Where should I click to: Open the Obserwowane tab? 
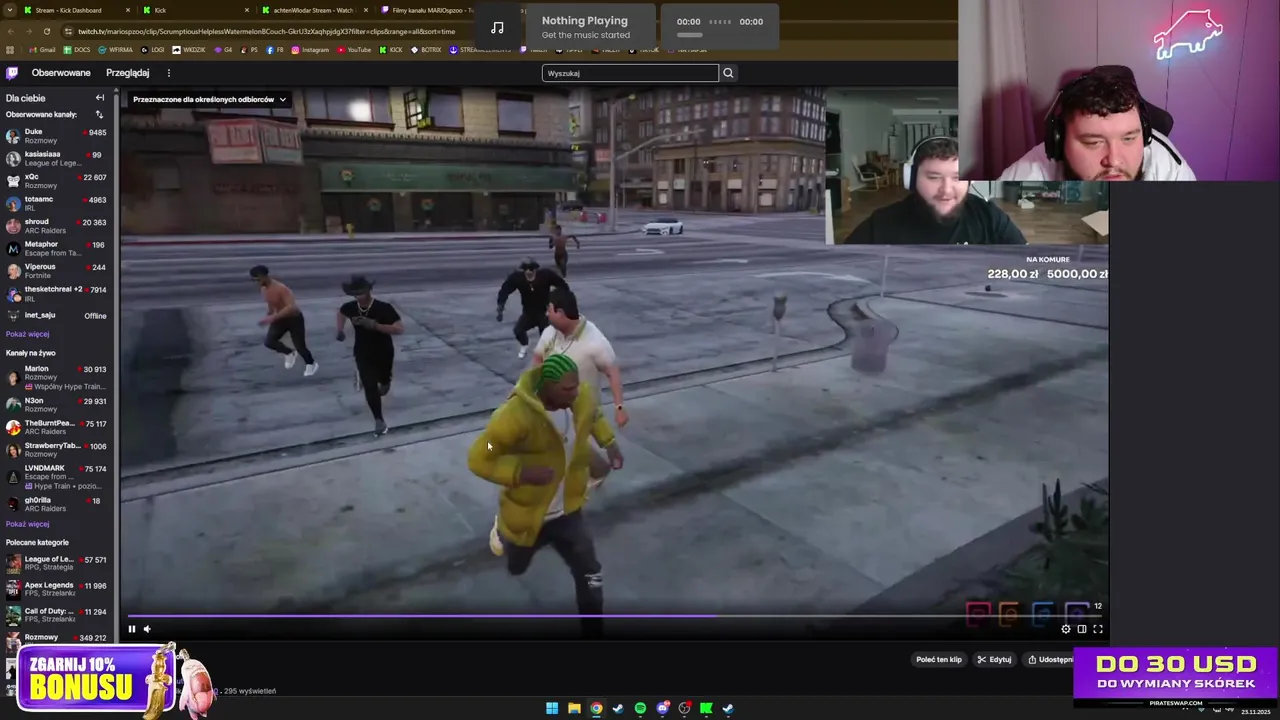pos(61,73)
